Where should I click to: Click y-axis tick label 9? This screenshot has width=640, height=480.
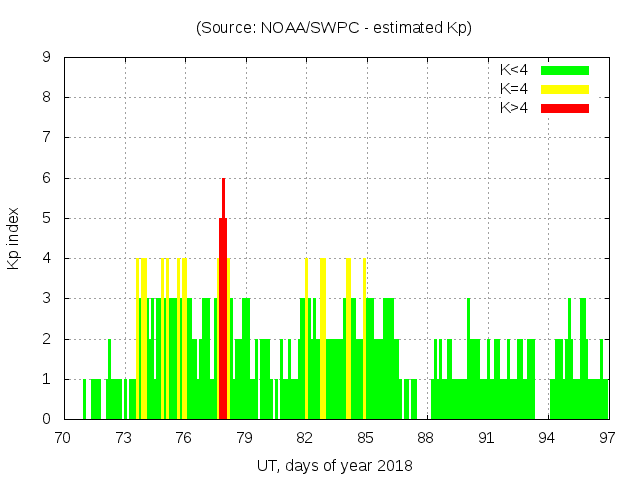pos(47,58)
